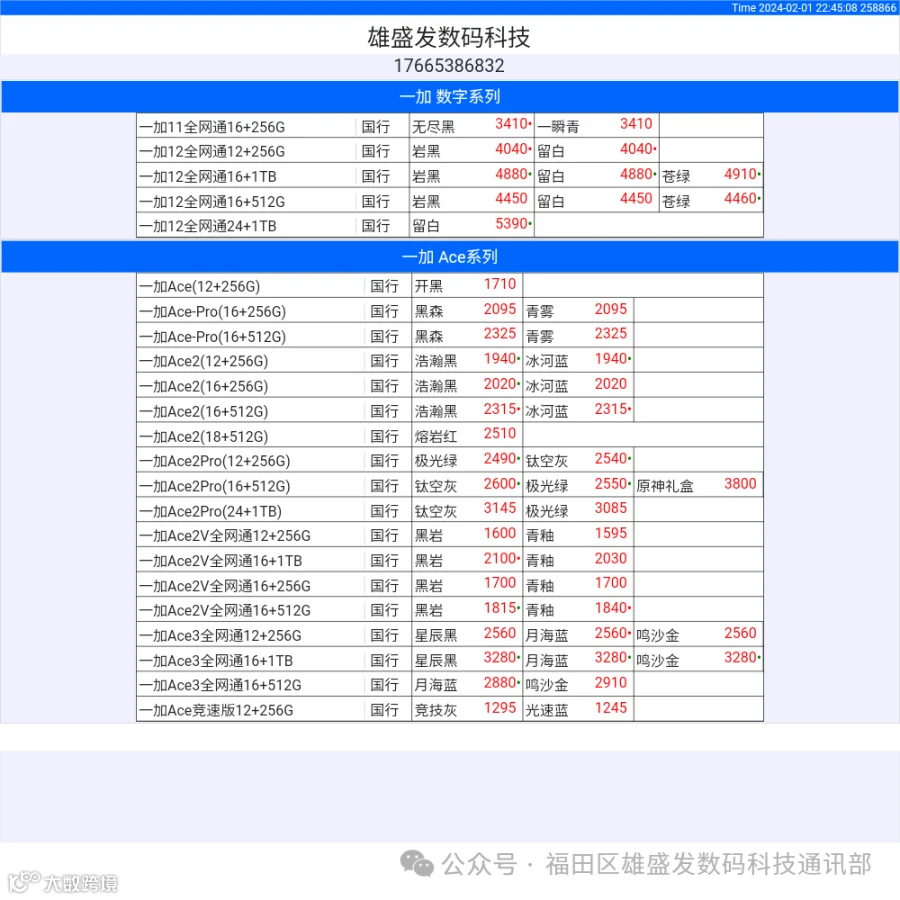Select the 一加12全网通16+1TB model cell
Screen dimensions: 900x900
point(246,176)
